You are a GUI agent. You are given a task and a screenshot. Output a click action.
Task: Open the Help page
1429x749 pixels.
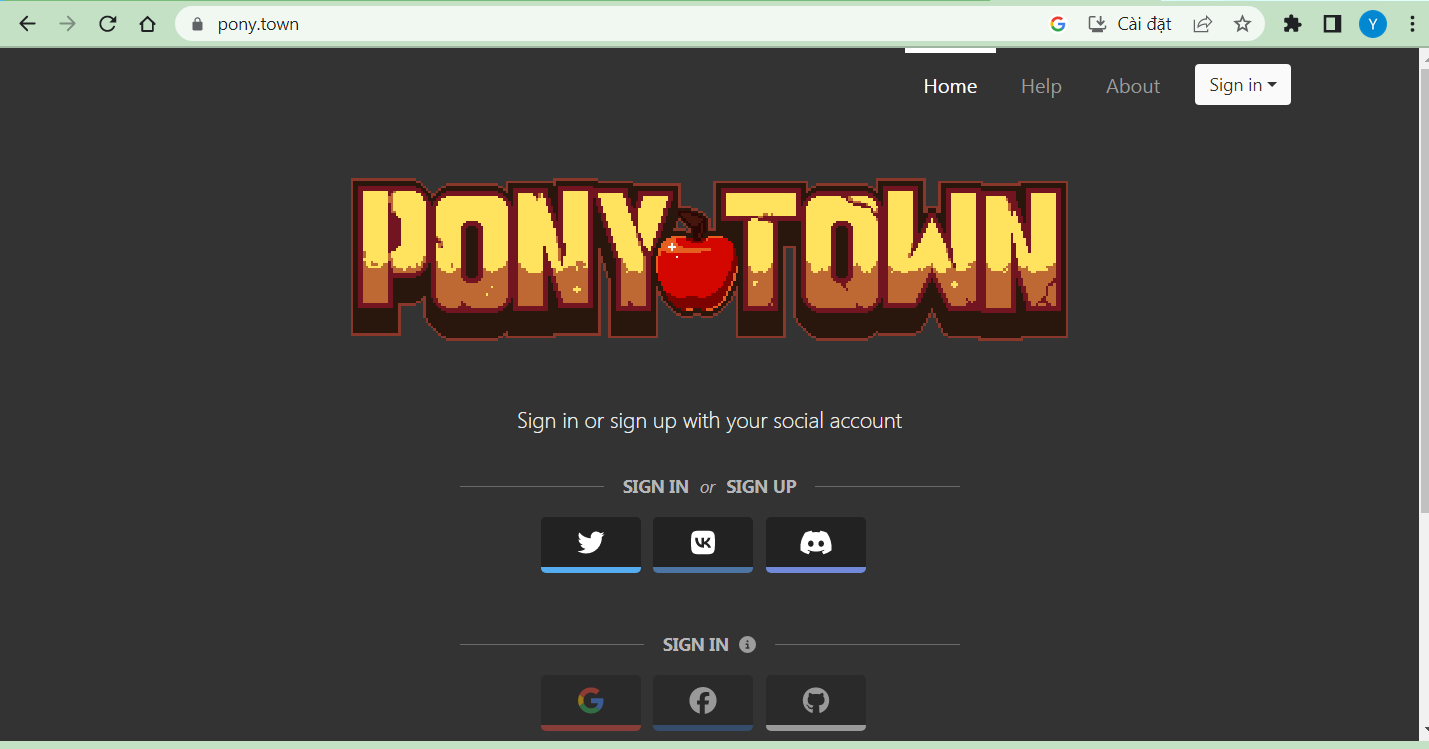tap(1041, 86)
